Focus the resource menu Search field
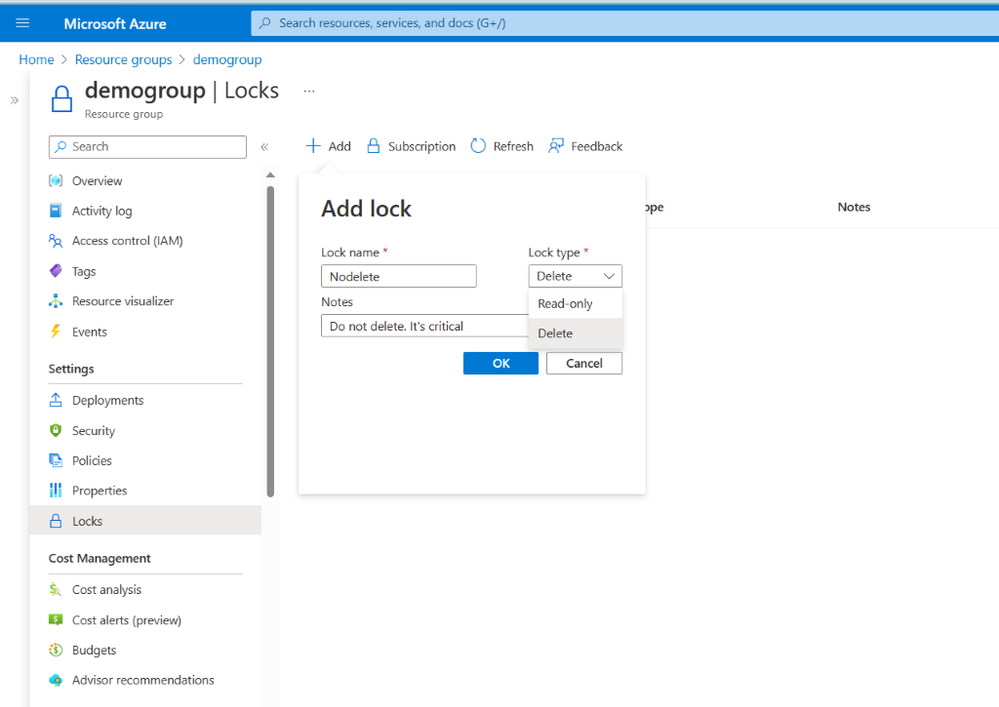This screenshot has height=707, width=999. pos(148,146)
